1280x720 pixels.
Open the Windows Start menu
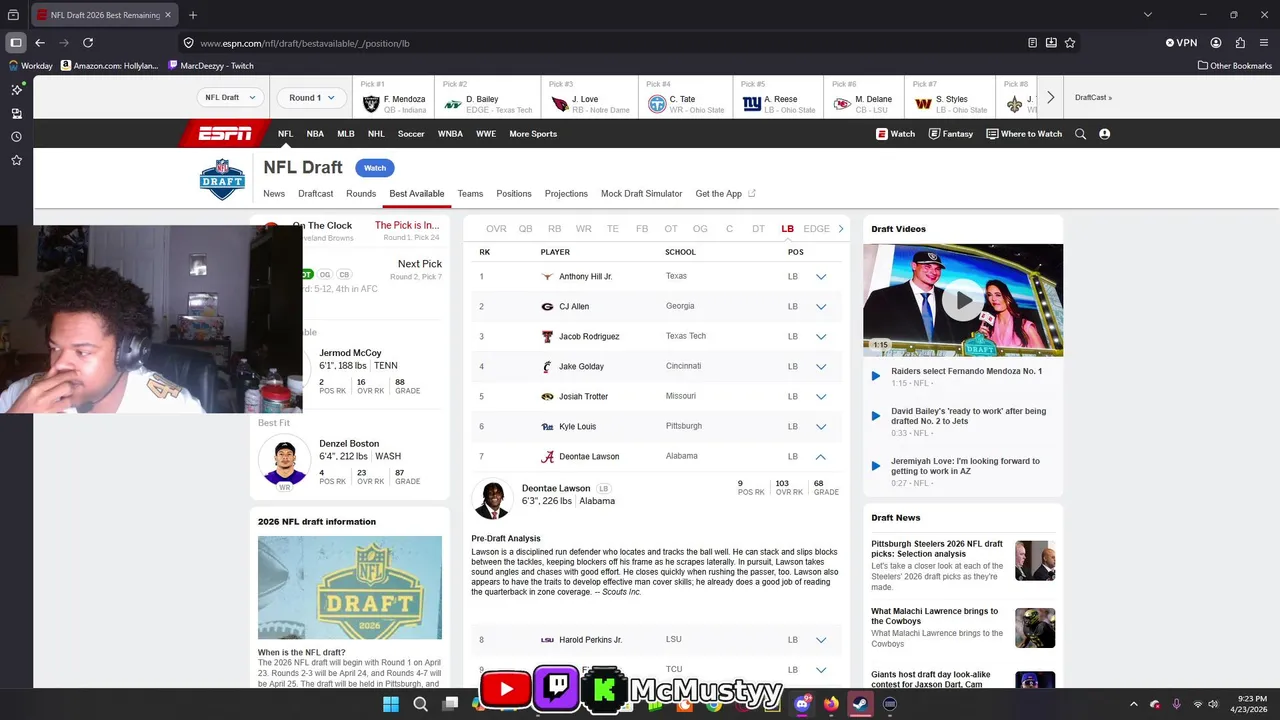click(391, 704)
